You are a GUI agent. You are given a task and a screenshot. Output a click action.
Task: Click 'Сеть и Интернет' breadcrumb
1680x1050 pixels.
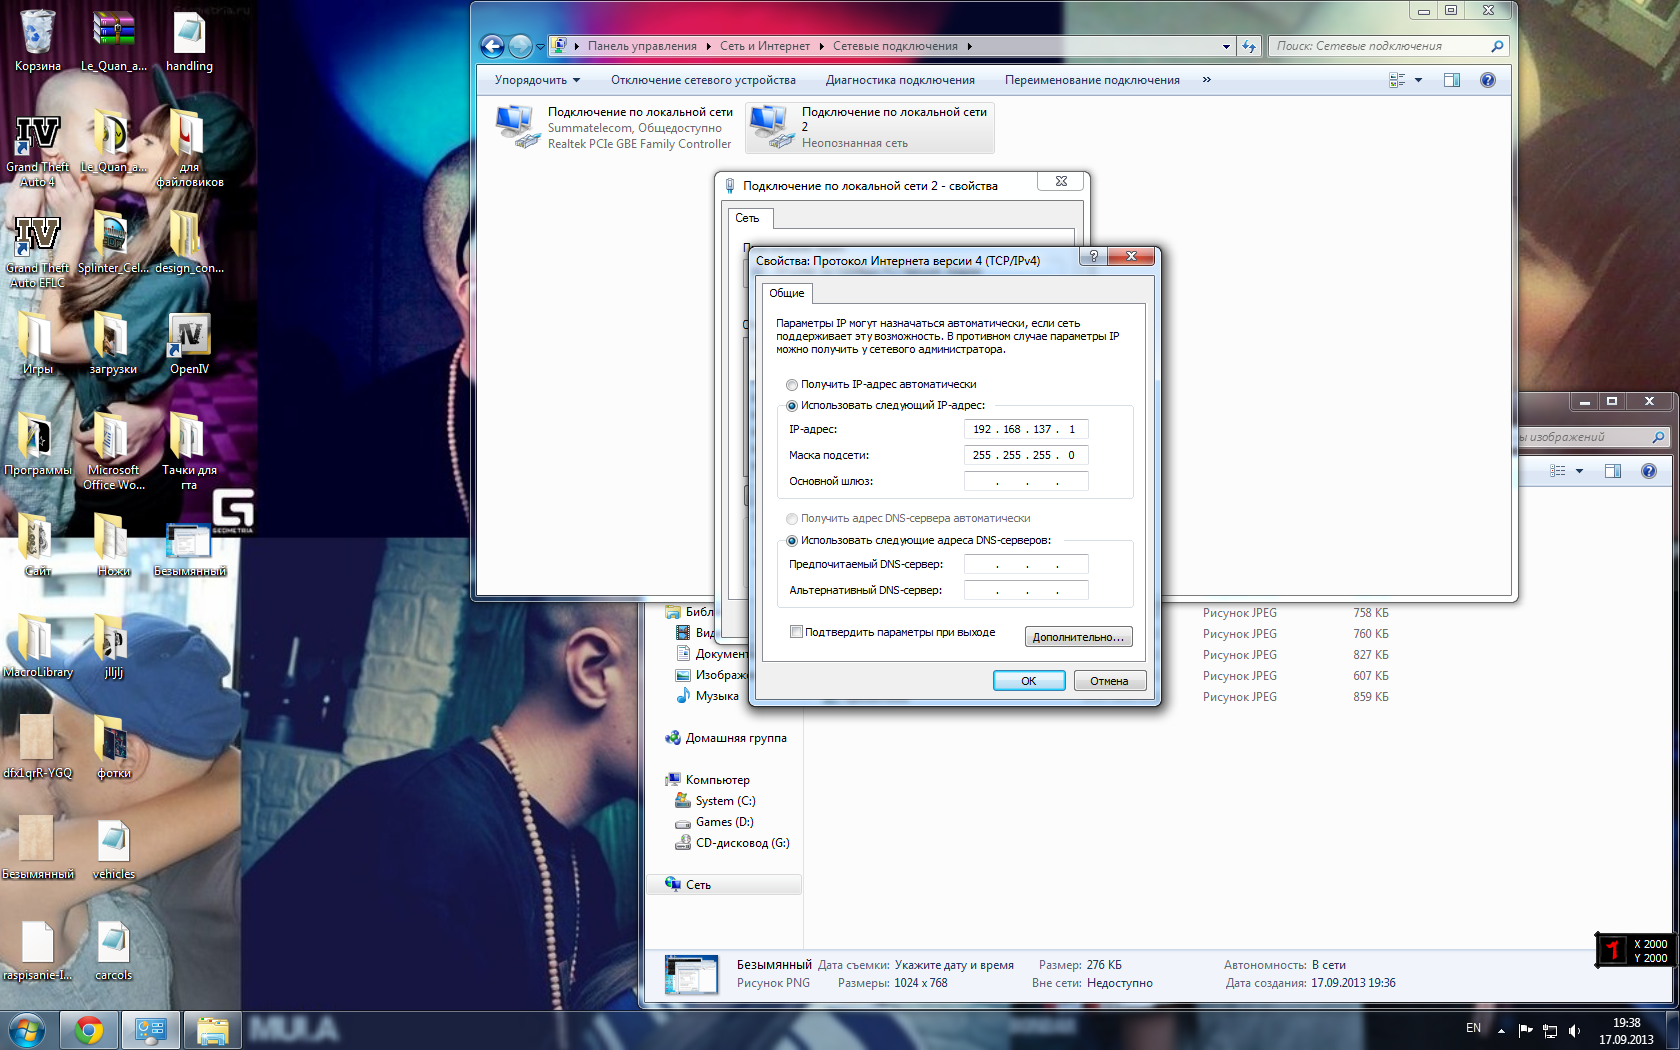coord(765,46)
